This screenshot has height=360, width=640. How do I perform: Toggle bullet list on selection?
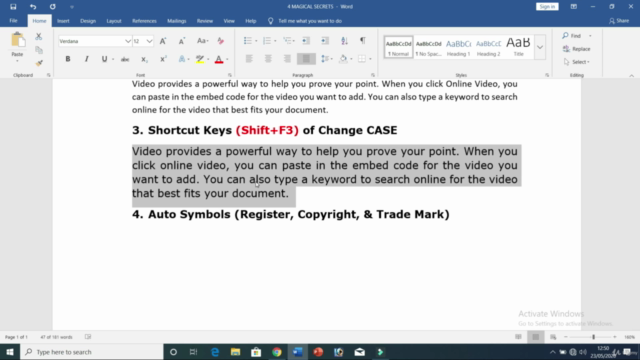tap(247, 40)
